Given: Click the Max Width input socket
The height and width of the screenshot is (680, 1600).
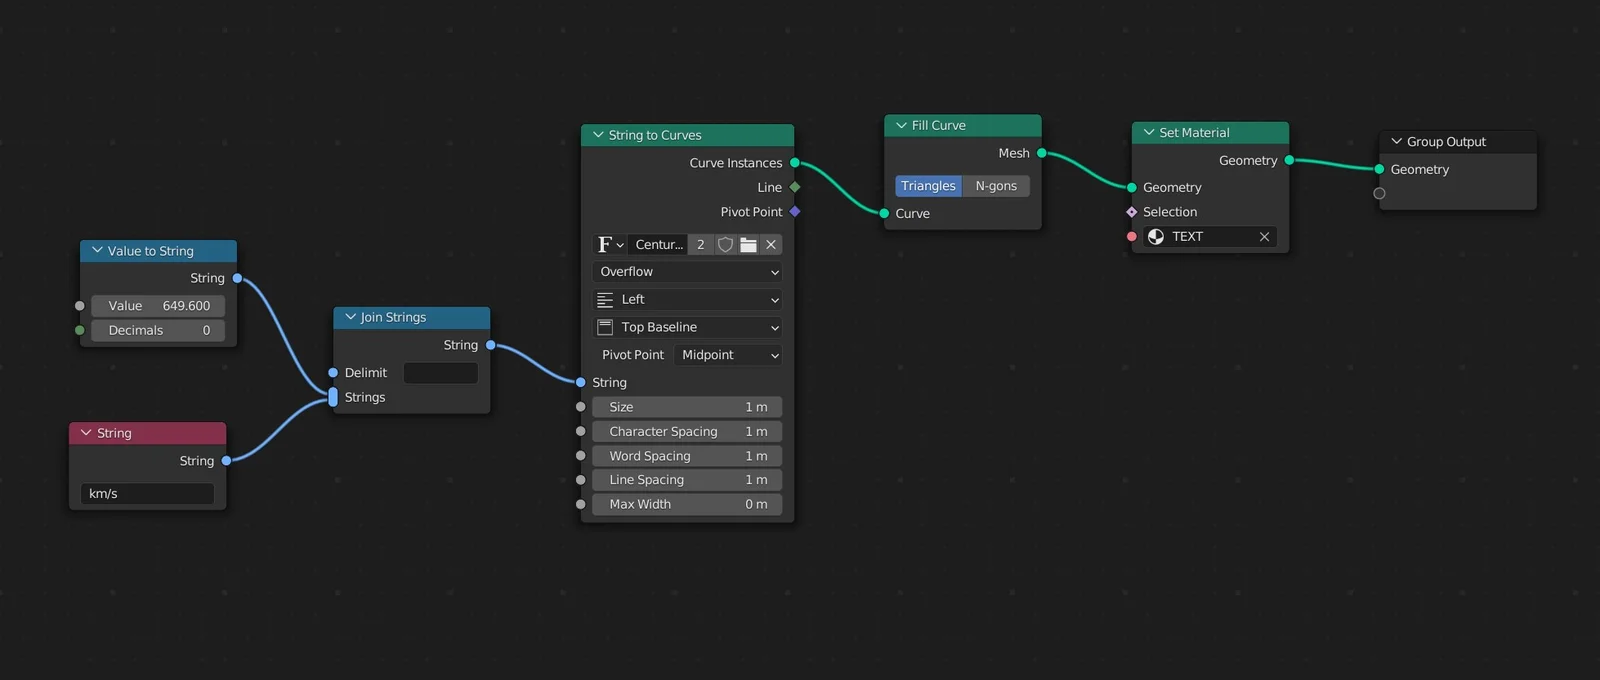Looking at the screenshot, I should click(581, 505).
